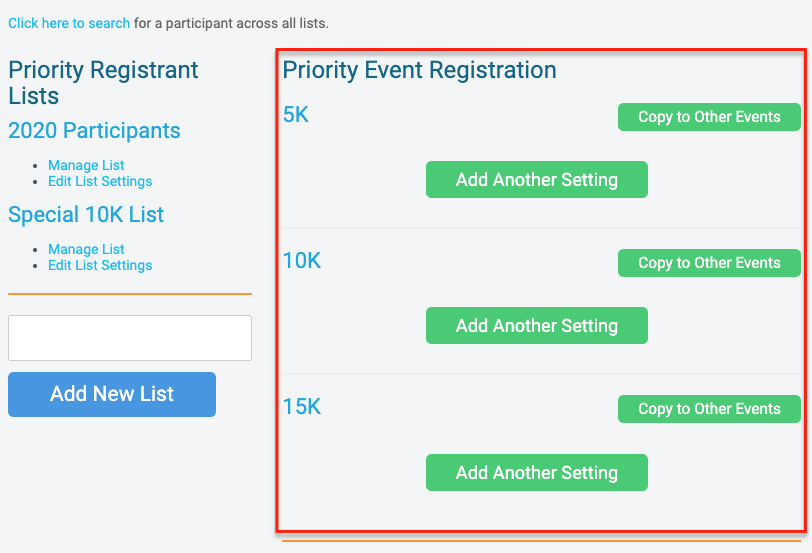The width and height of the screenshot is (812, 553).
Task: Open Manage List under Special 10K List
Action: (86, 249)
